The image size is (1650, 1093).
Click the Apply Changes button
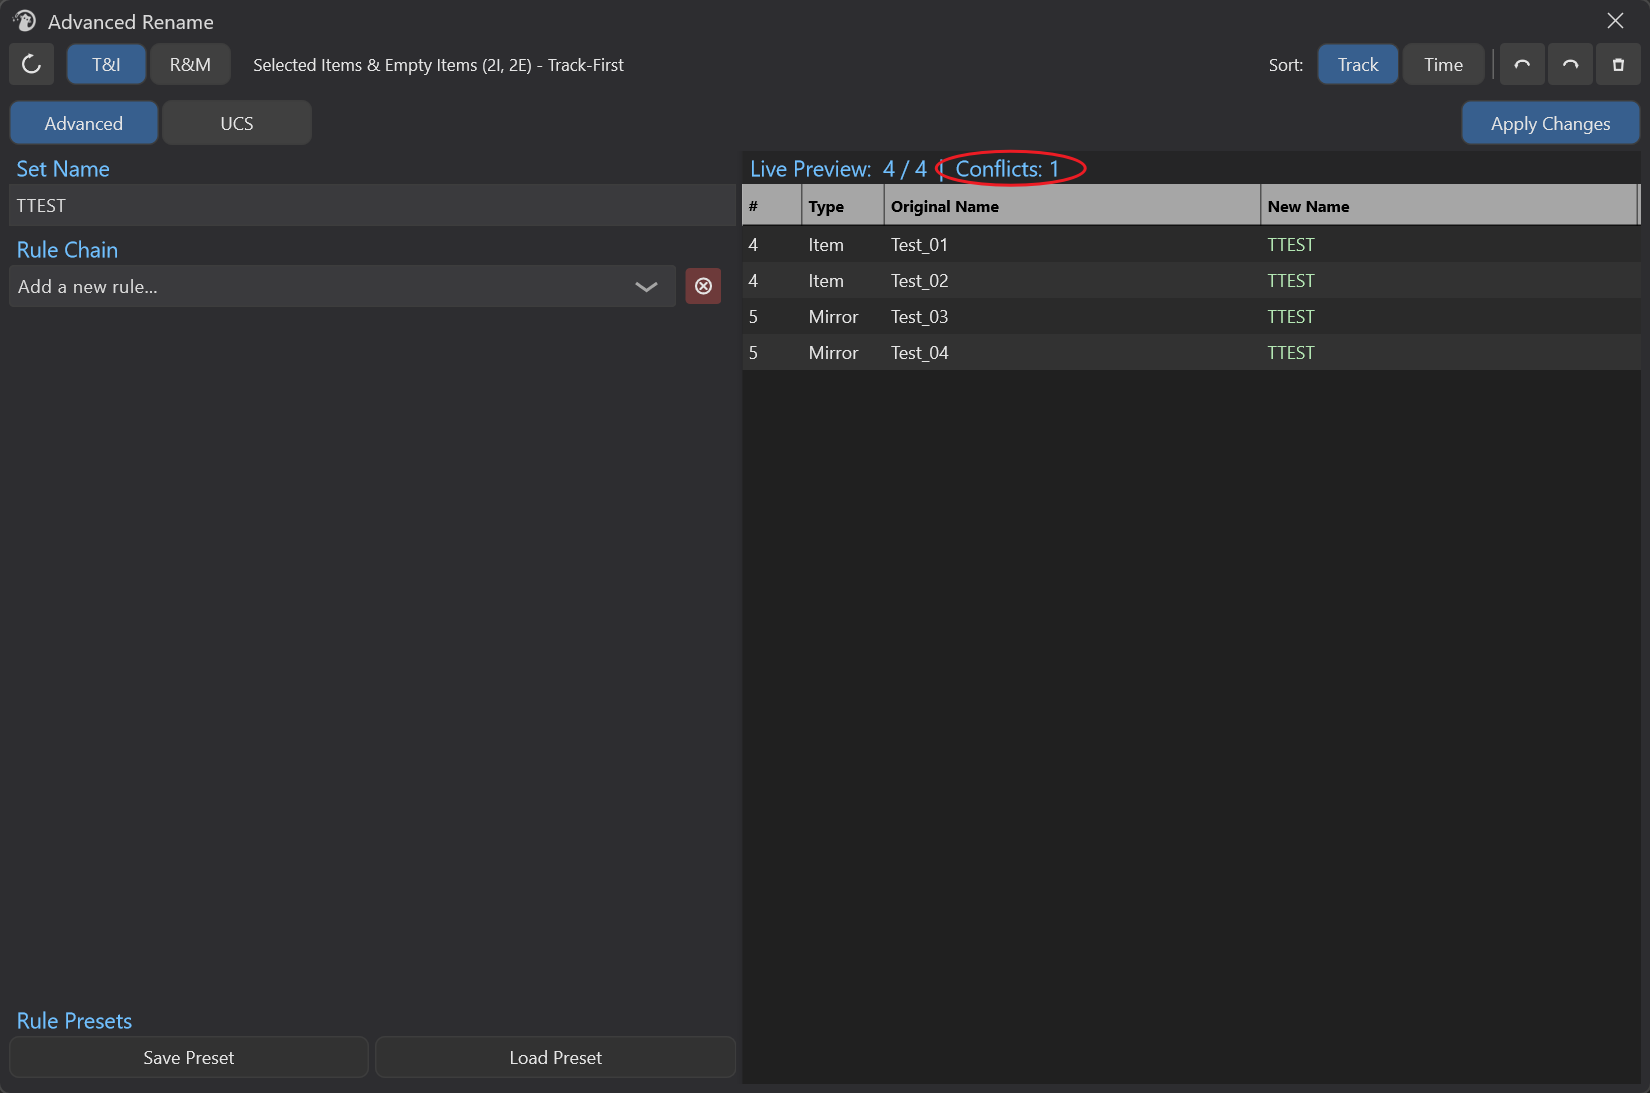coord(1550,123)
